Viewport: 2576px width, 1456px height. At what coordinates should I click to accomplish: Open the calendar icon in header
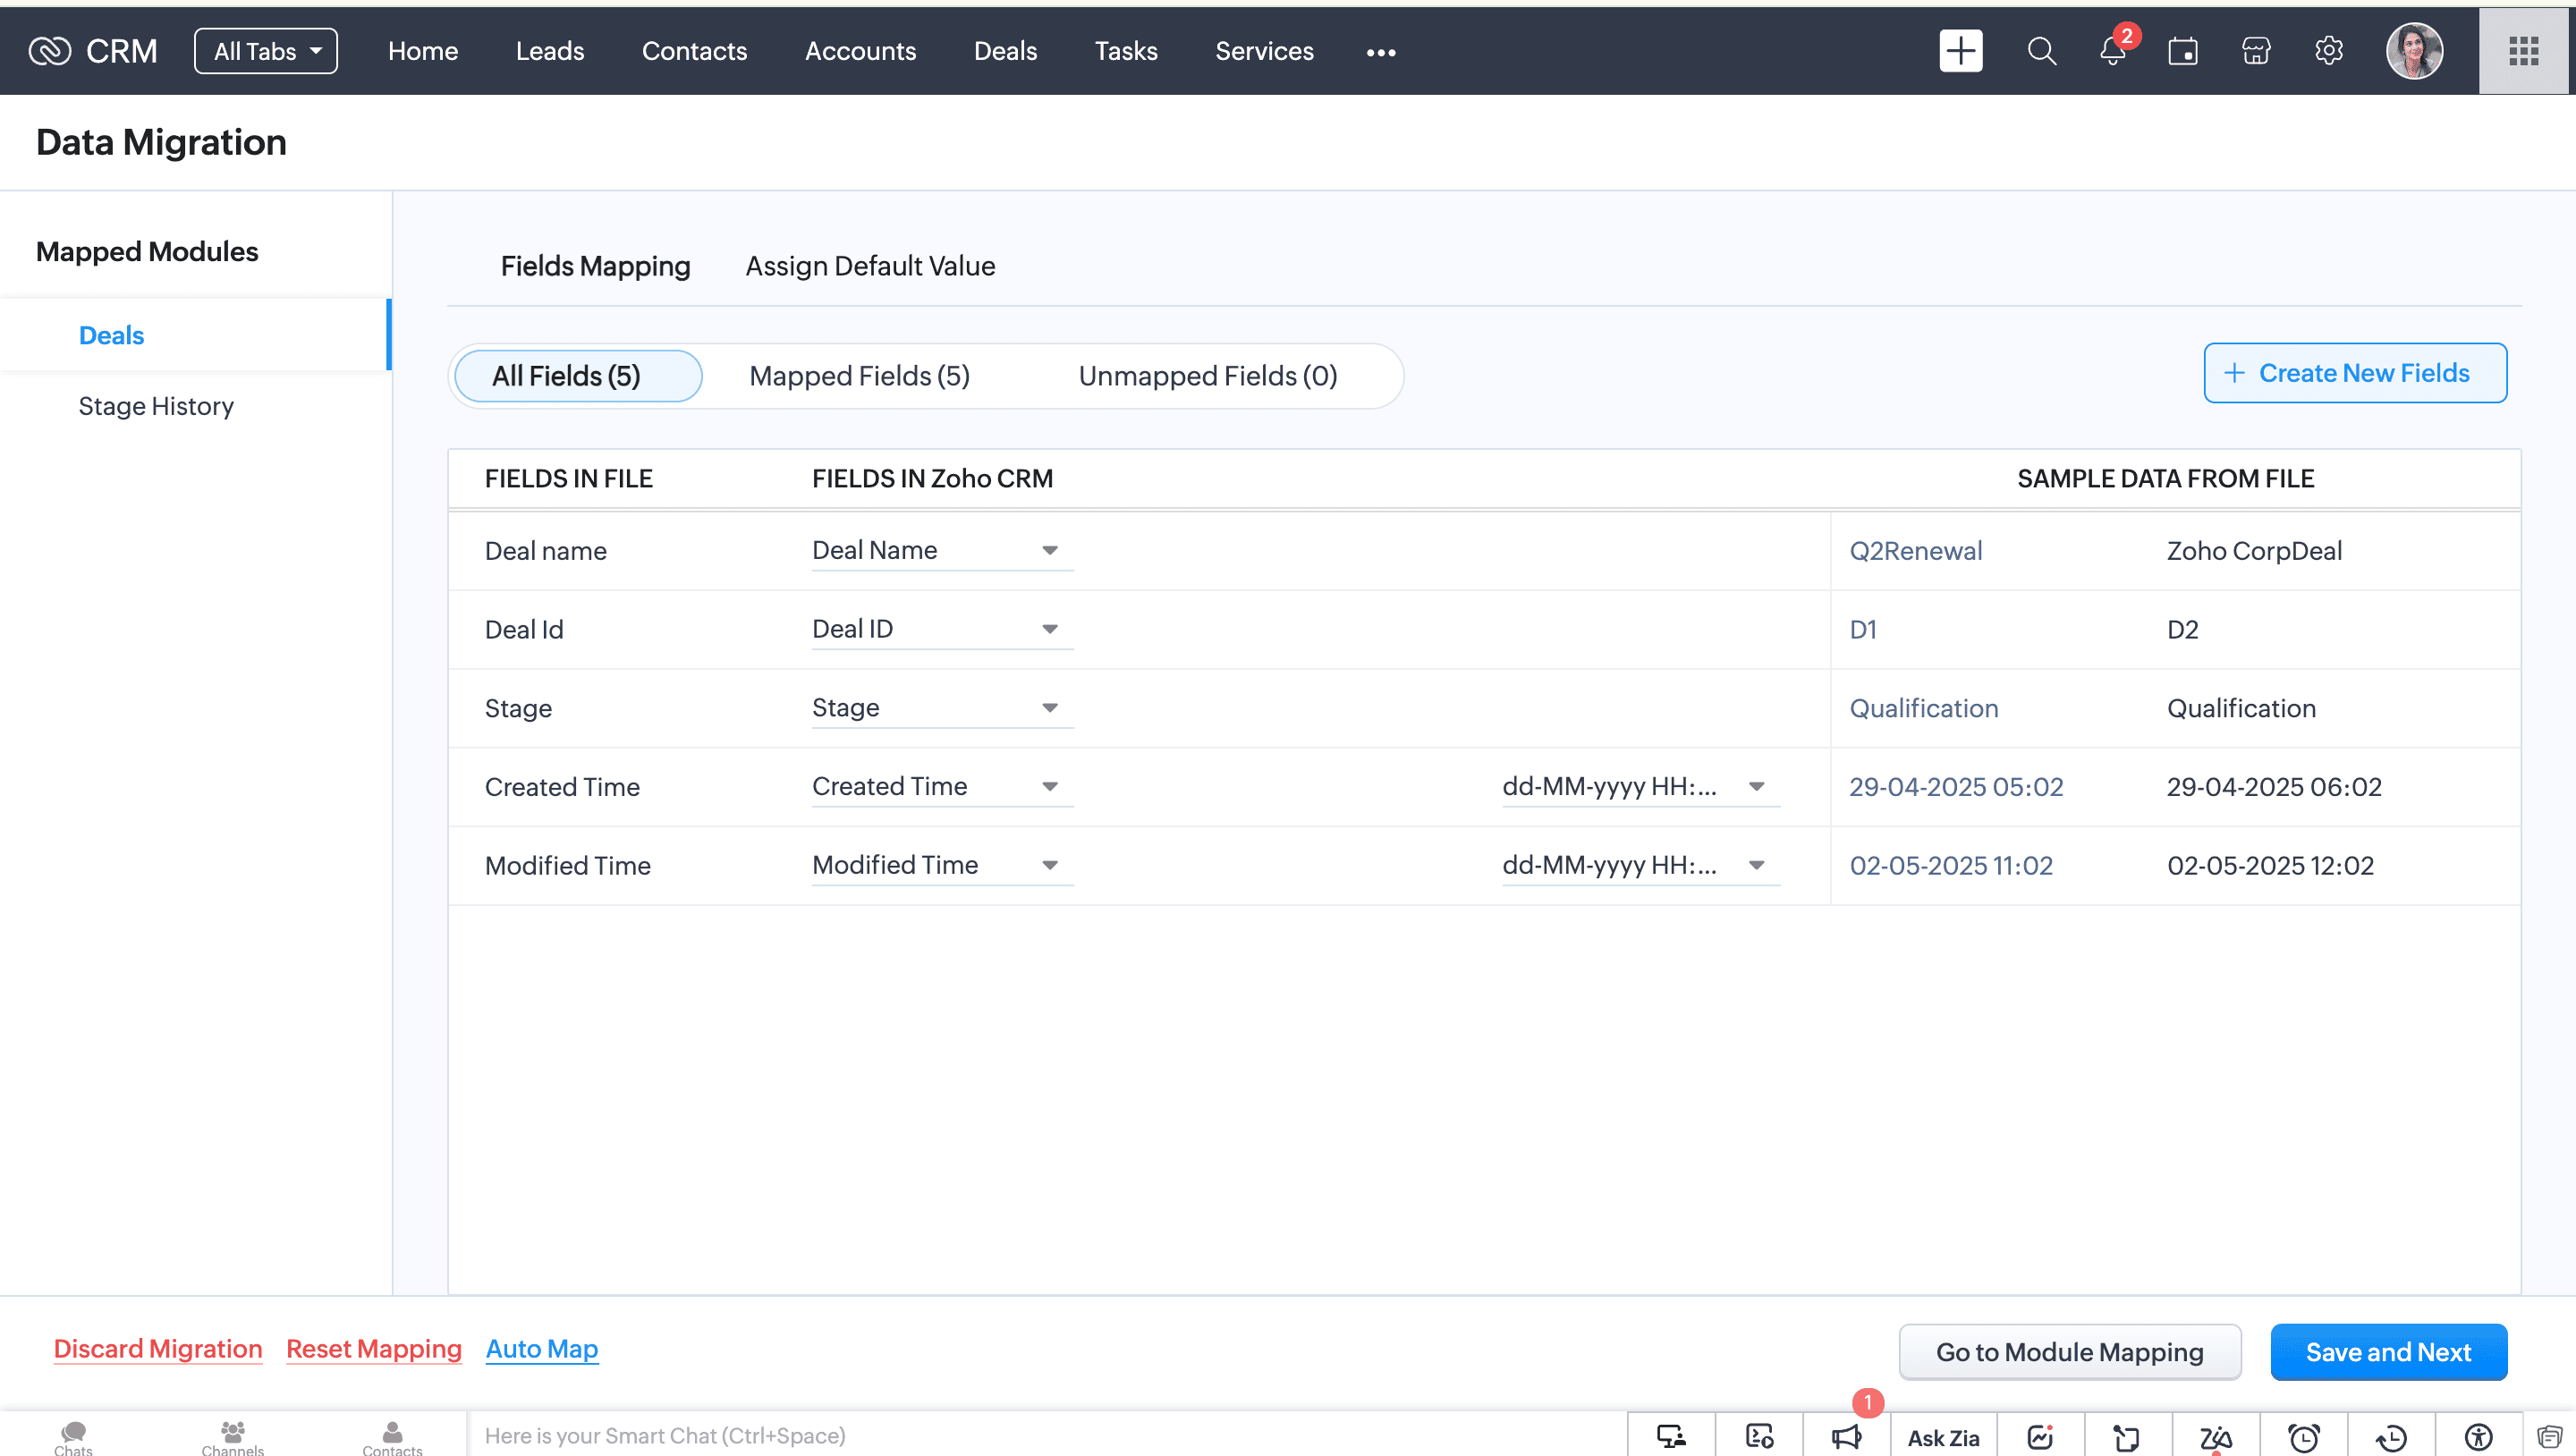(2183, 51)
